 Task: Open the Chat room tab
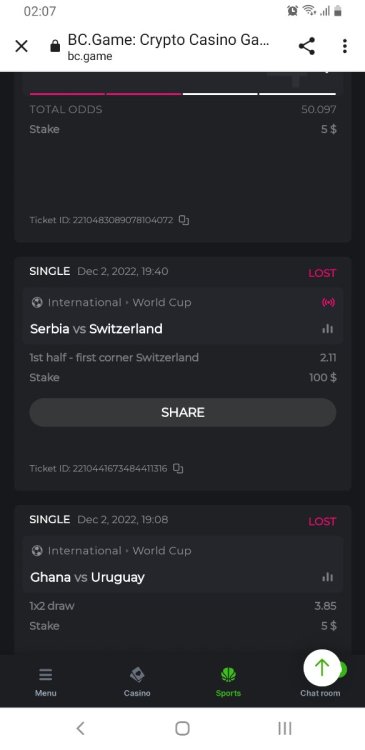[x=320, y=693]
